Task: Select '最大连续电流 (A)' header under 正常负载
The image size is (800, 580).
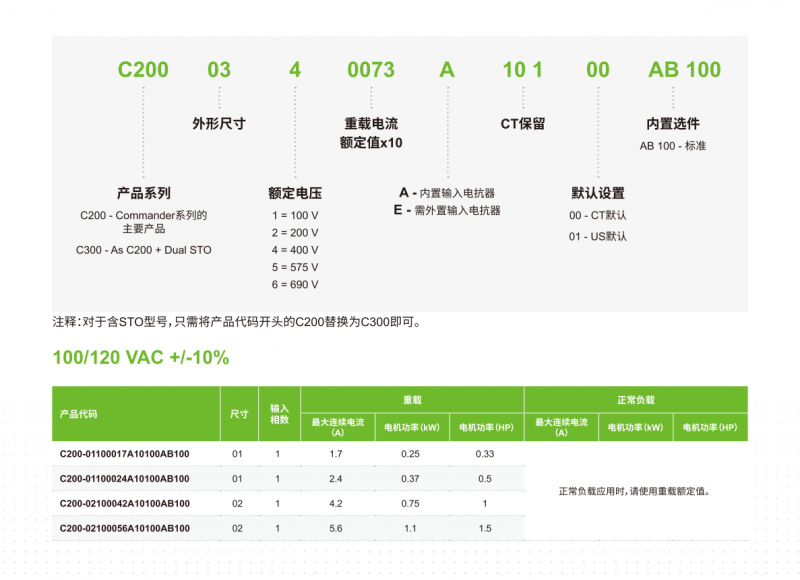Action: 561,427
